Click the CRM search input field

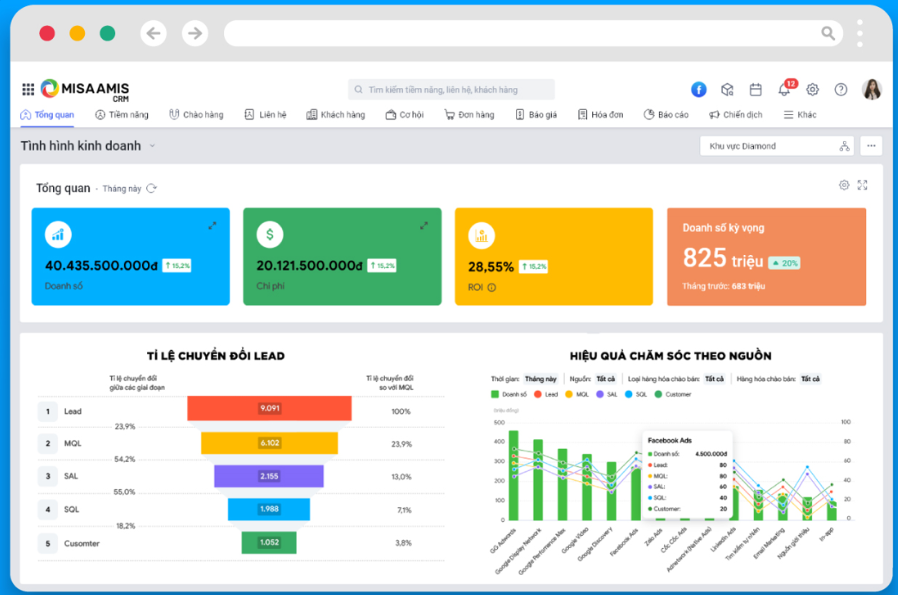pos(451,90)
